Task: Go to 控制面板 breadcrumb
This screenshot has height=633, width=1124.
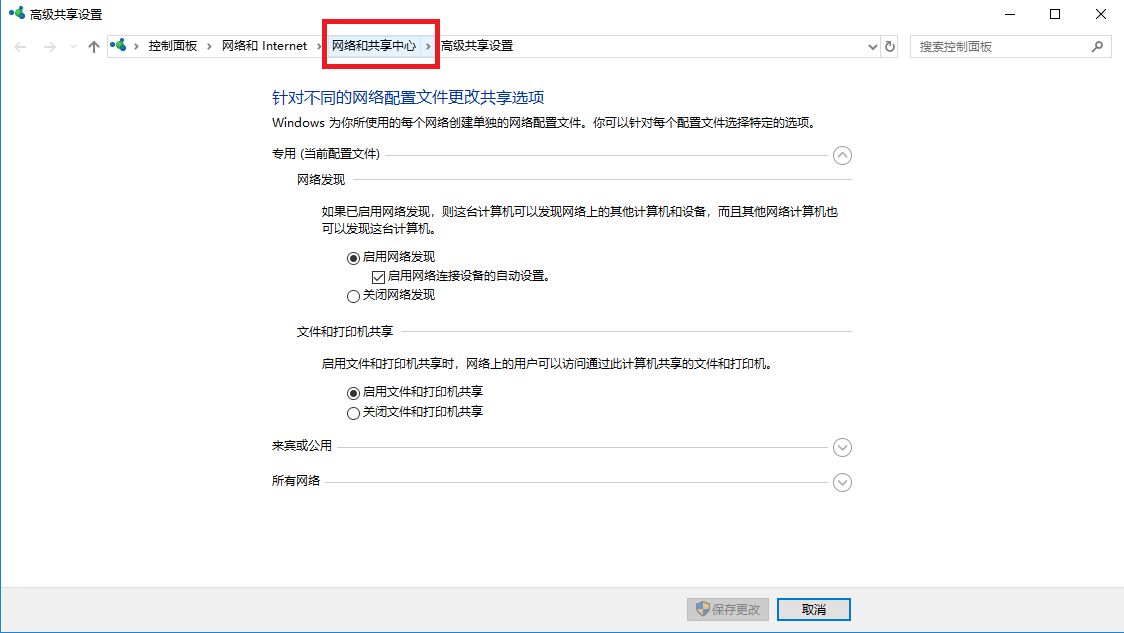Action: [173, 46]
